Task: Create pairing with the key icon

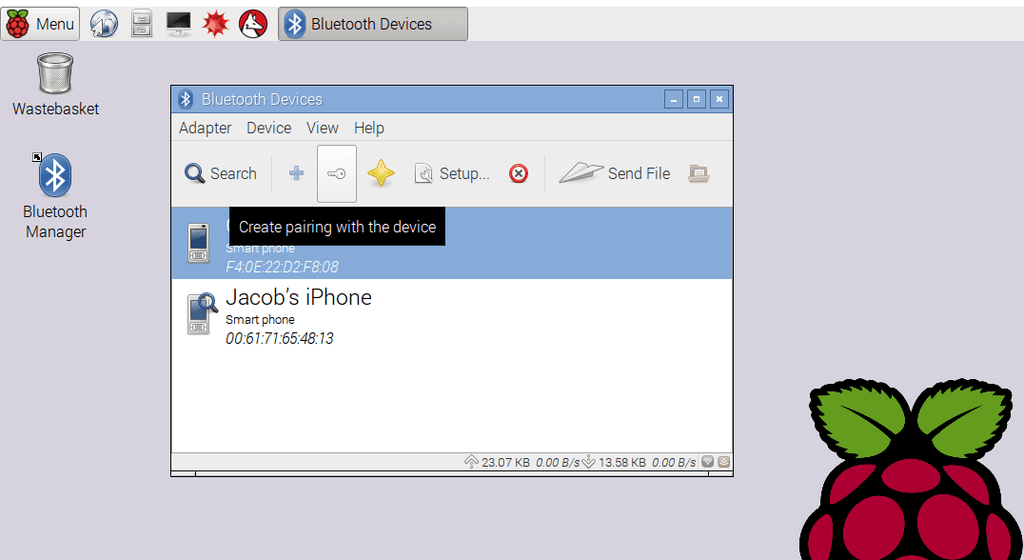Action: pyautogui.click(x=337, y=174)
